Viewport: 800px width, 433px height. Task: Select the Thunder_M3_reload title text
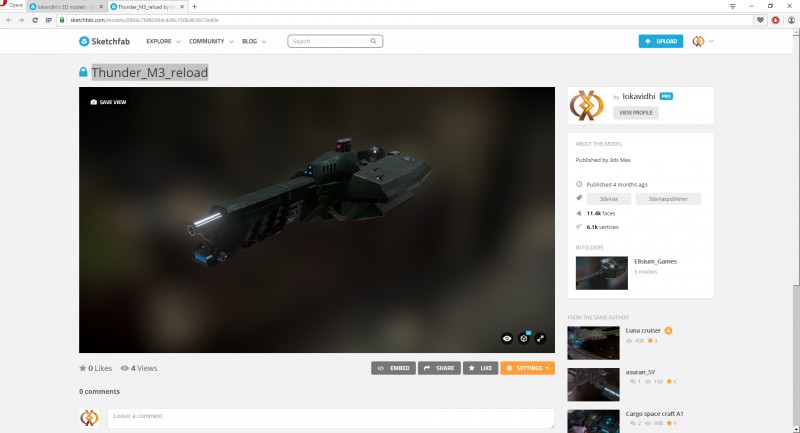pyautogui.click(x=149, y=72)
